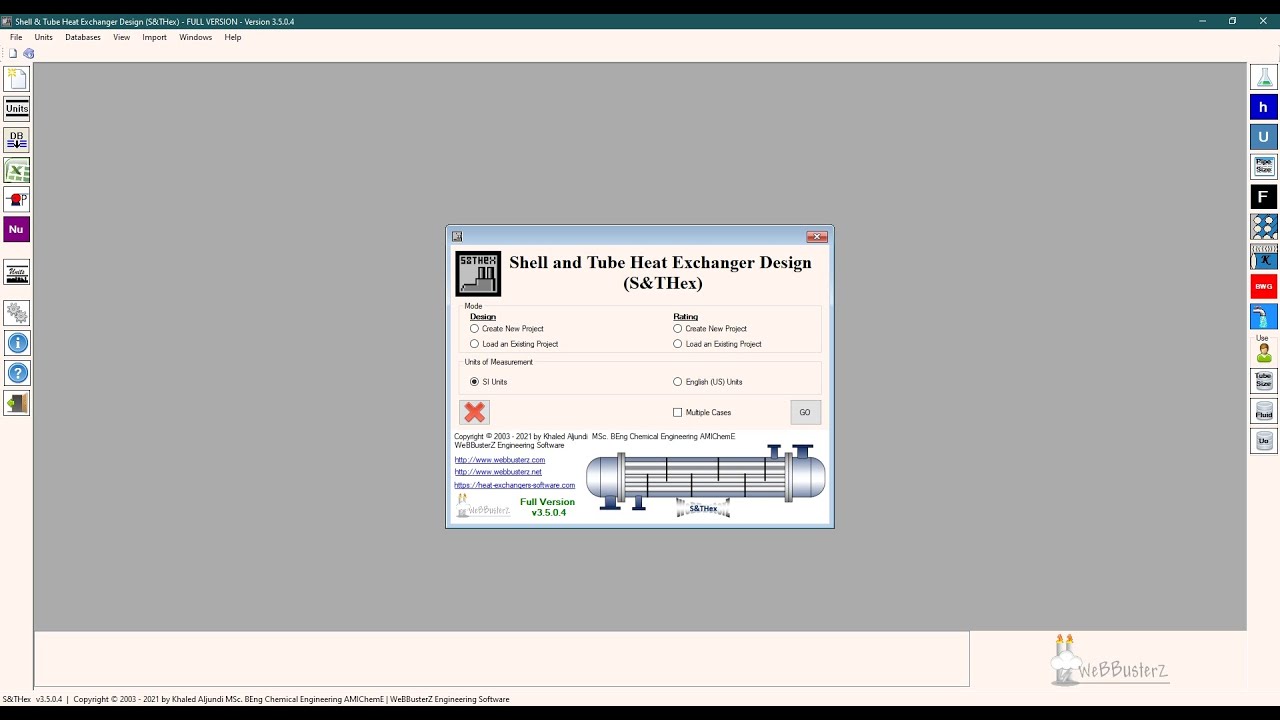This screenshot has height=720, width=1280.
Task: Open the Units converter ruler icon
Action: click(x=17, y=272)
